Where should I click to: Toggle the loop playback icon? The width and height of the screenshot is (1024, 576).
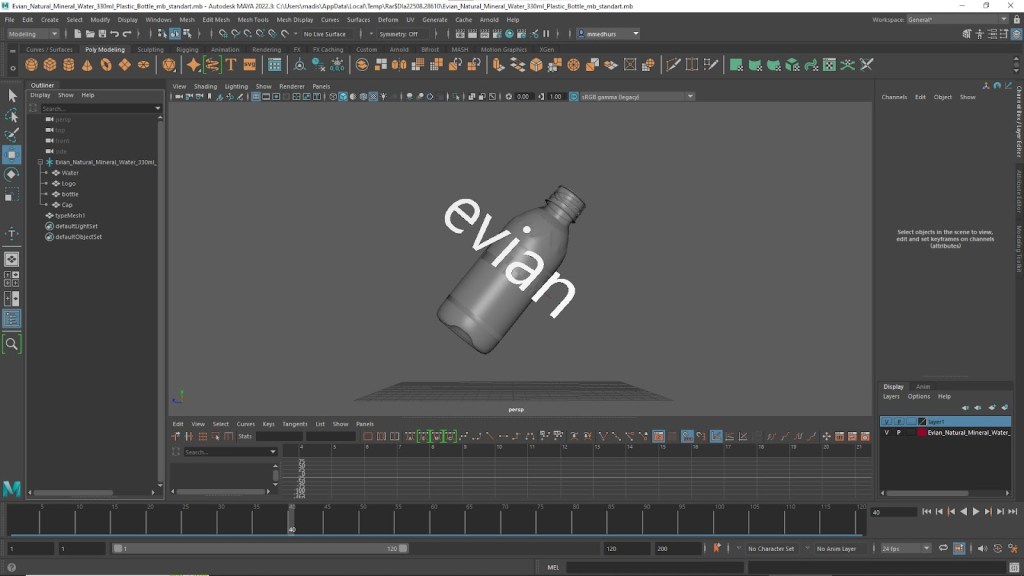tap(945, 548)
